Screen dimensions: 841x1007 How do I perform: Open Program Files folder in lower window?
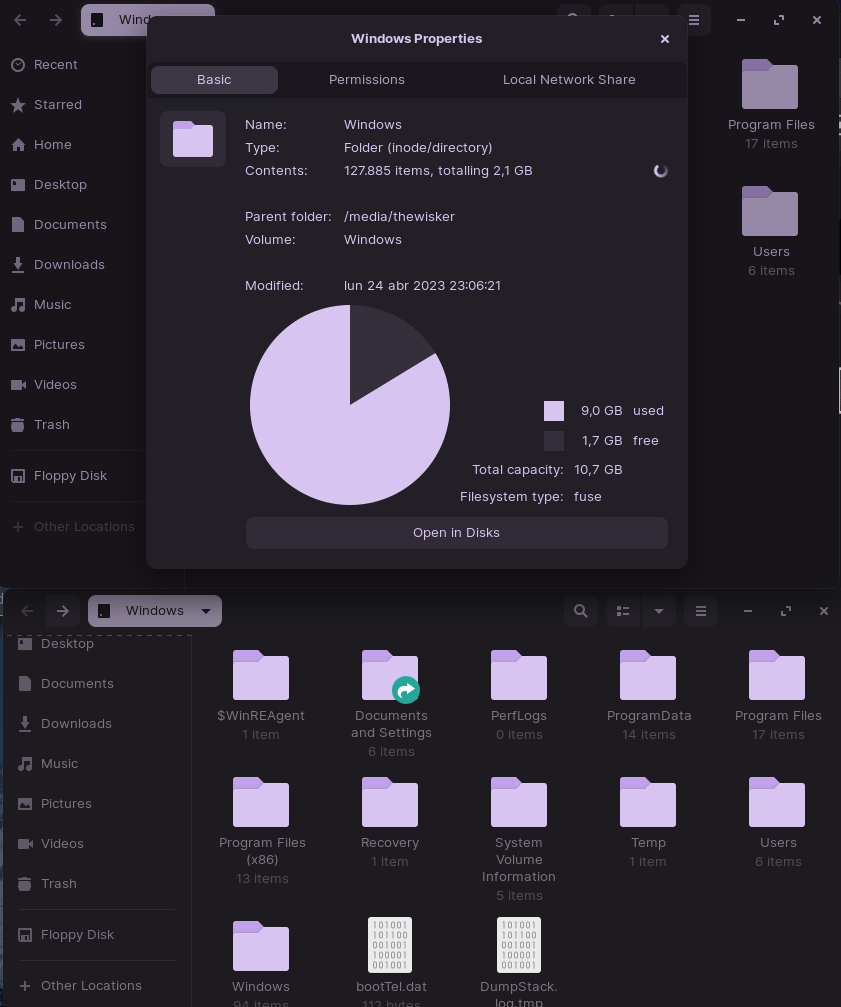coord(777,696)
